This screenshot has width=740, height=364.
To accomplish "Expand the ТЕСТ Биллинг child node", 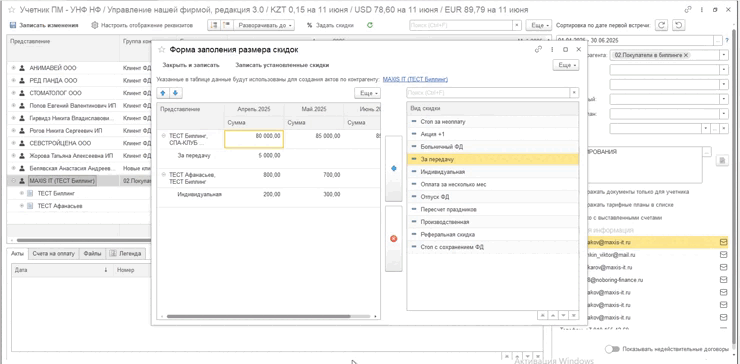I will coord(22,194).
